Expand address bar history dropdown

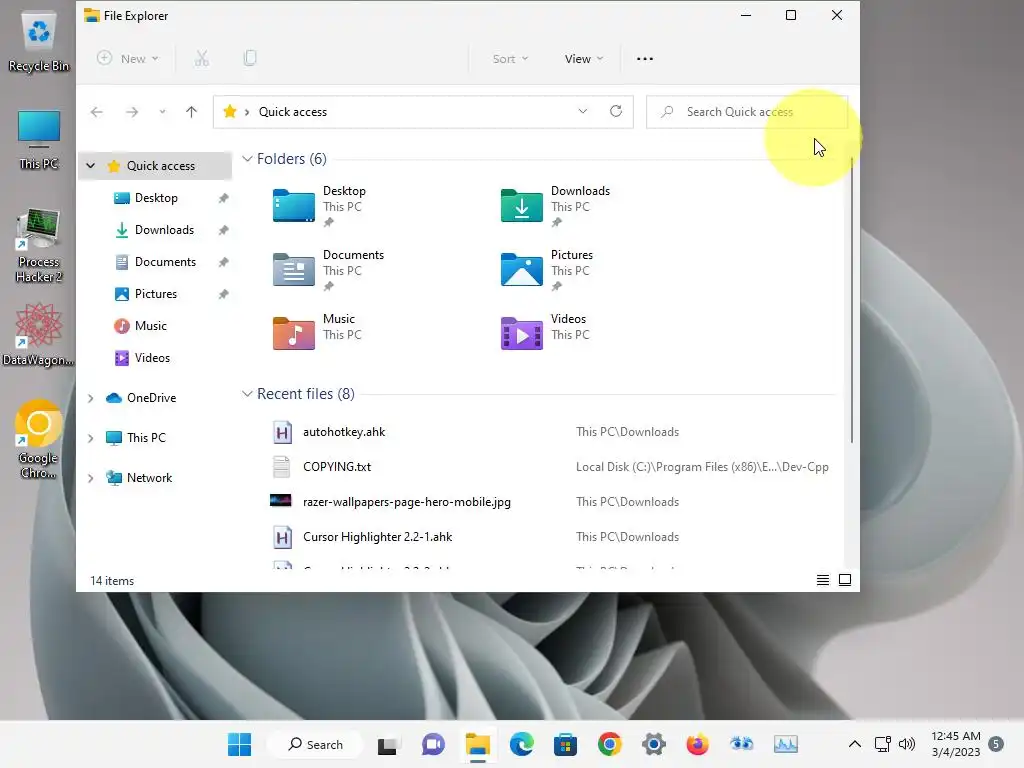click(583, 111)
